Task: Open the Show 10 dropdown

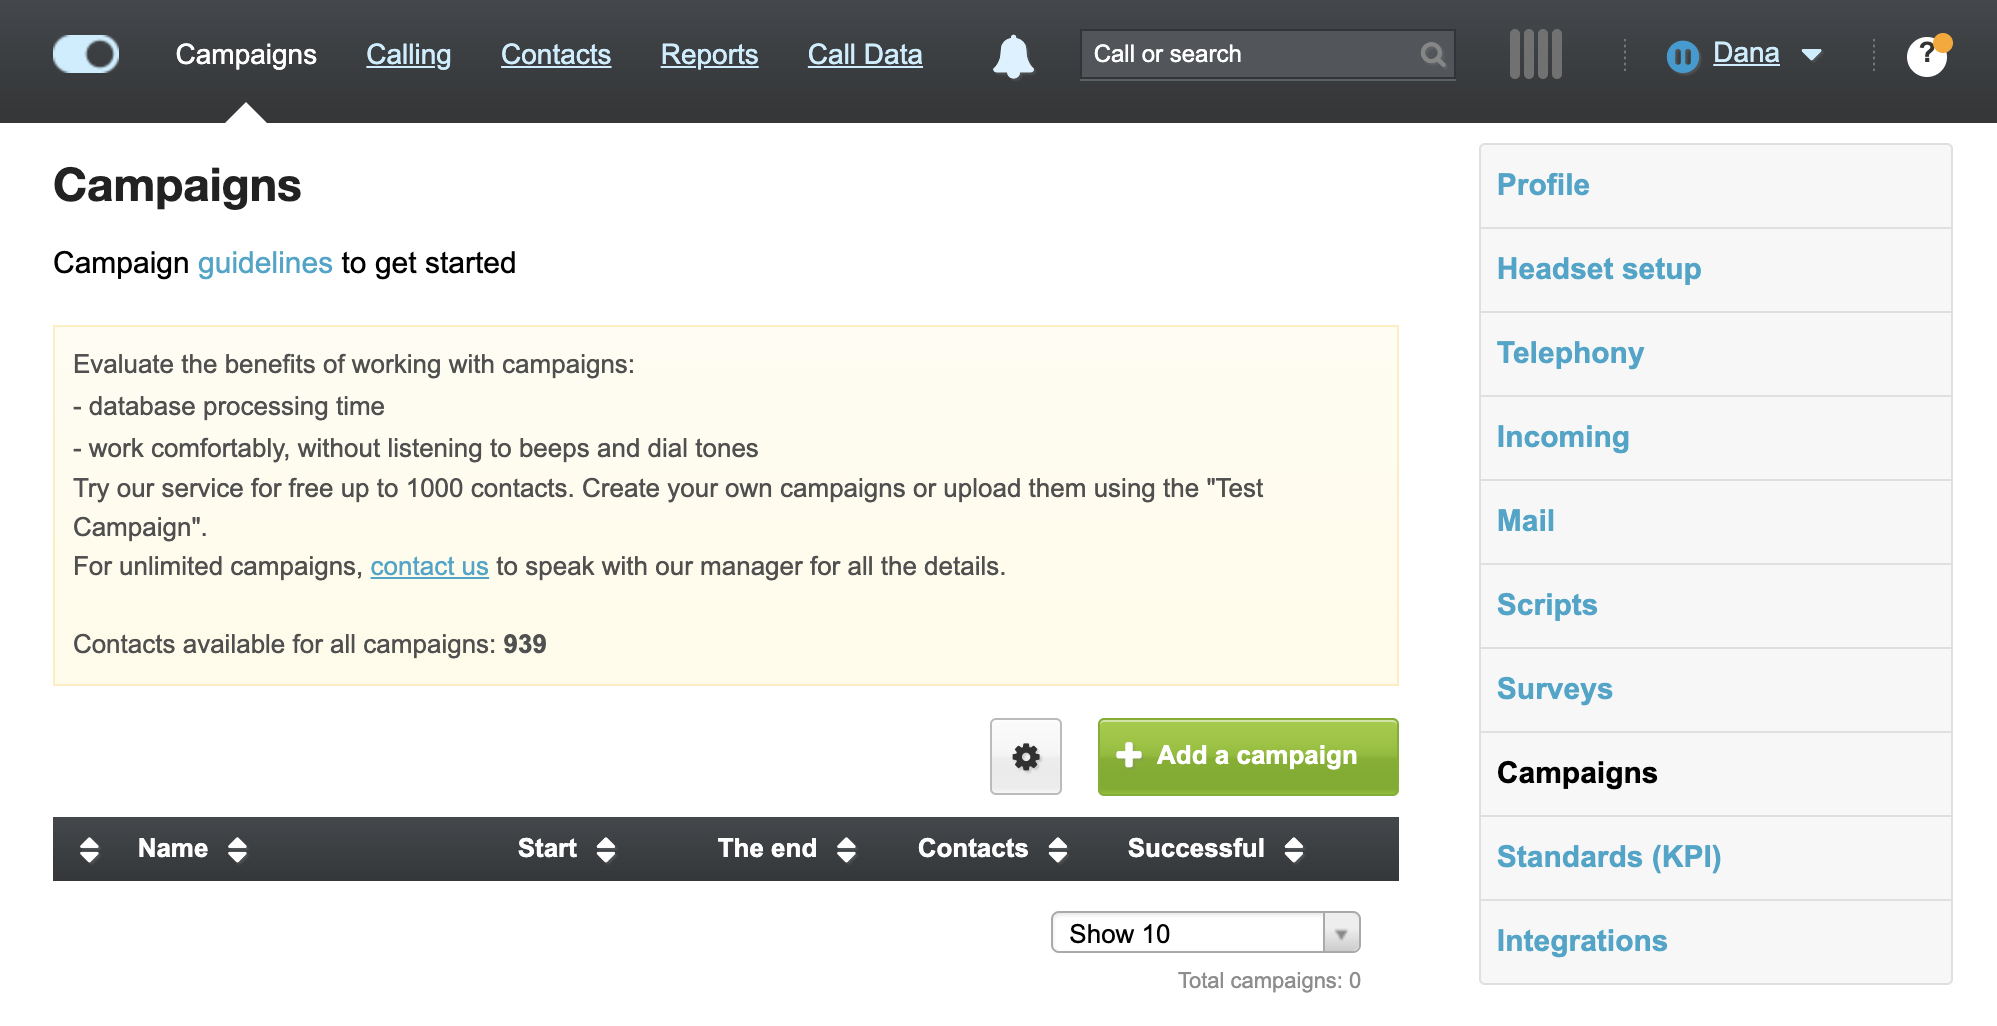Action: coord(1205,933)
